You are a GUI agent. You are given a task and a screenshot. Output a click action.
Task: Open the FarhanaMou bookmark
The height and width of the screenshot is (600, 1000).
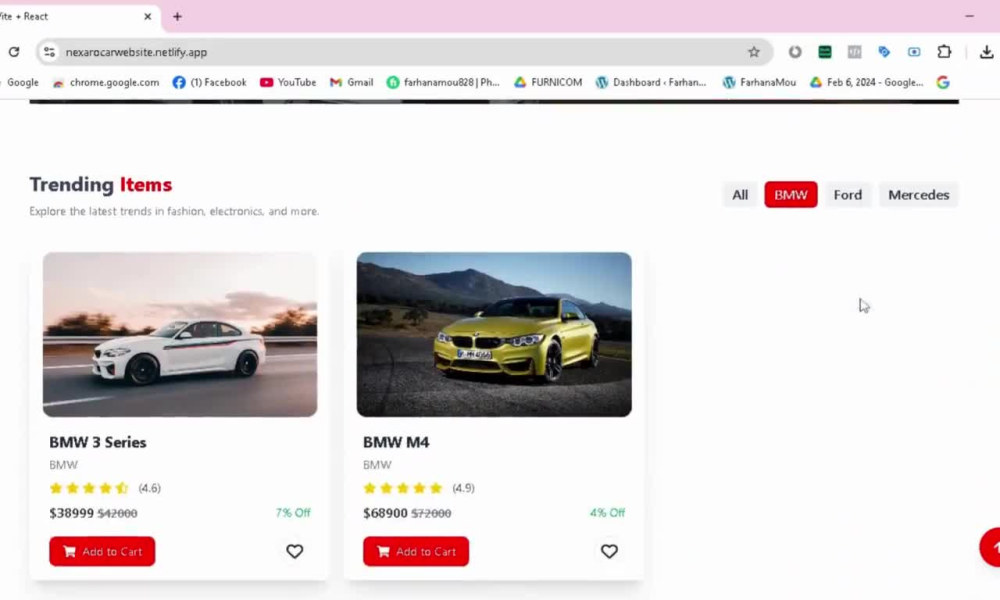coord(759,82)
